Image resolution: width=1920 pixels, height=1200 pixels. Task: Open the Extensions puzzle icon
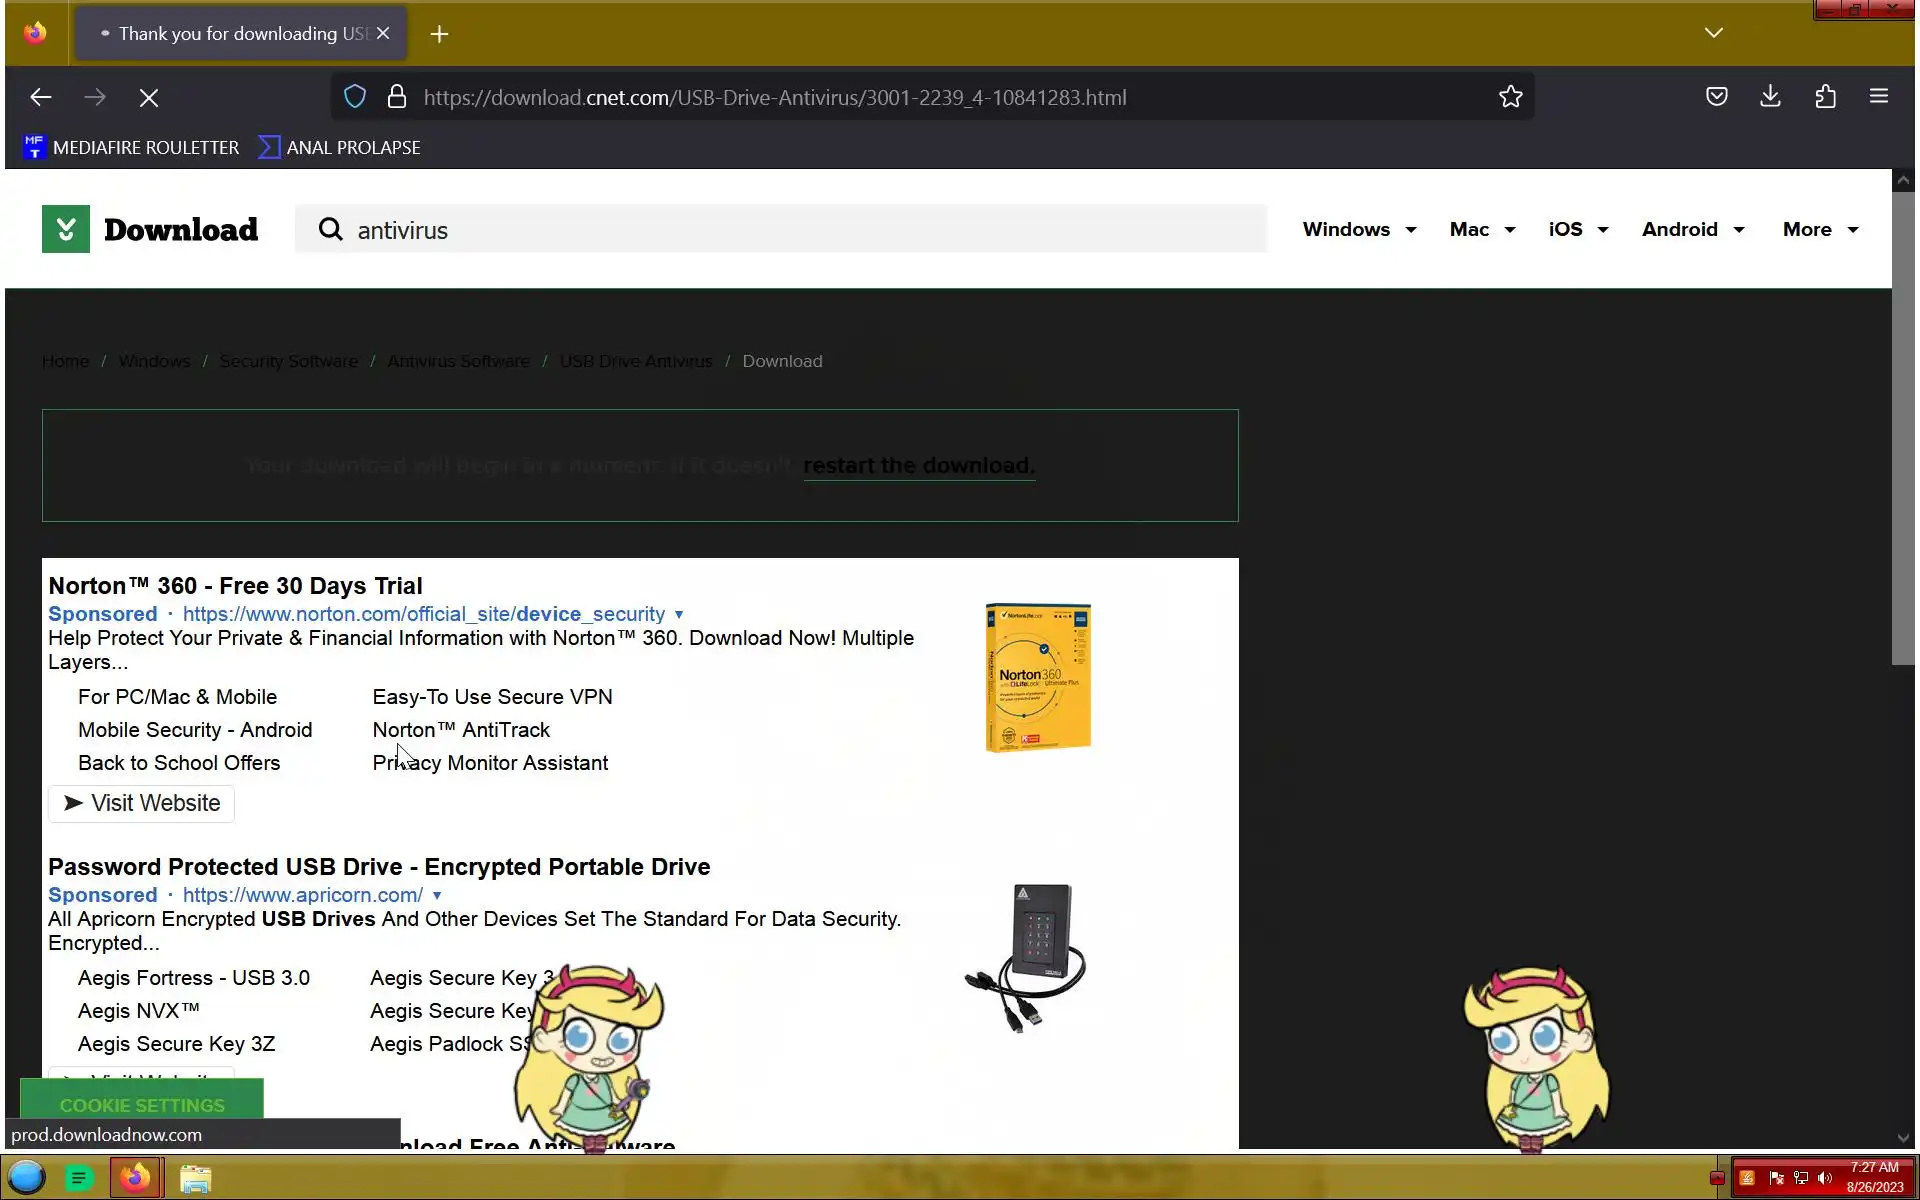pyautogui.click(x=1825, y=97)
